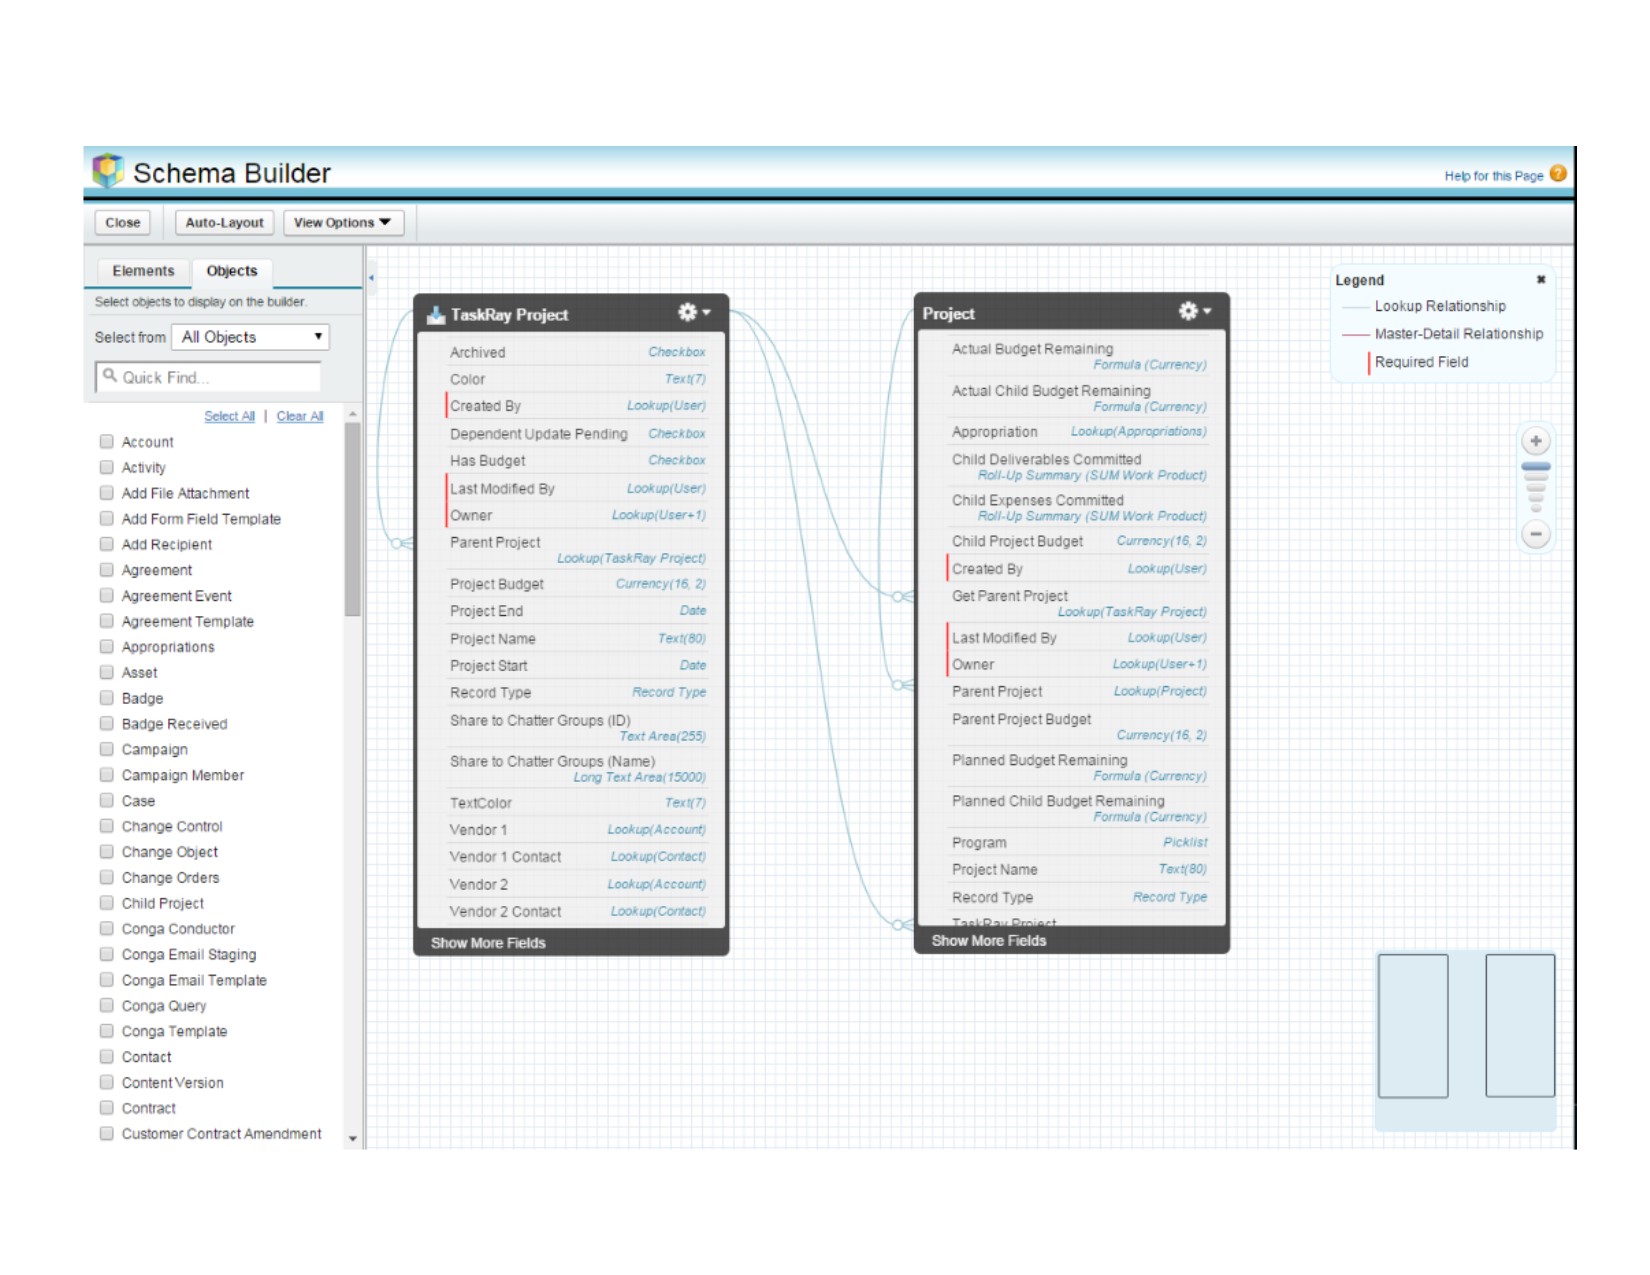Select the Get Parent Project field
The width and height of the screenshot is (1650, 1275).
tap(1078, 603)
